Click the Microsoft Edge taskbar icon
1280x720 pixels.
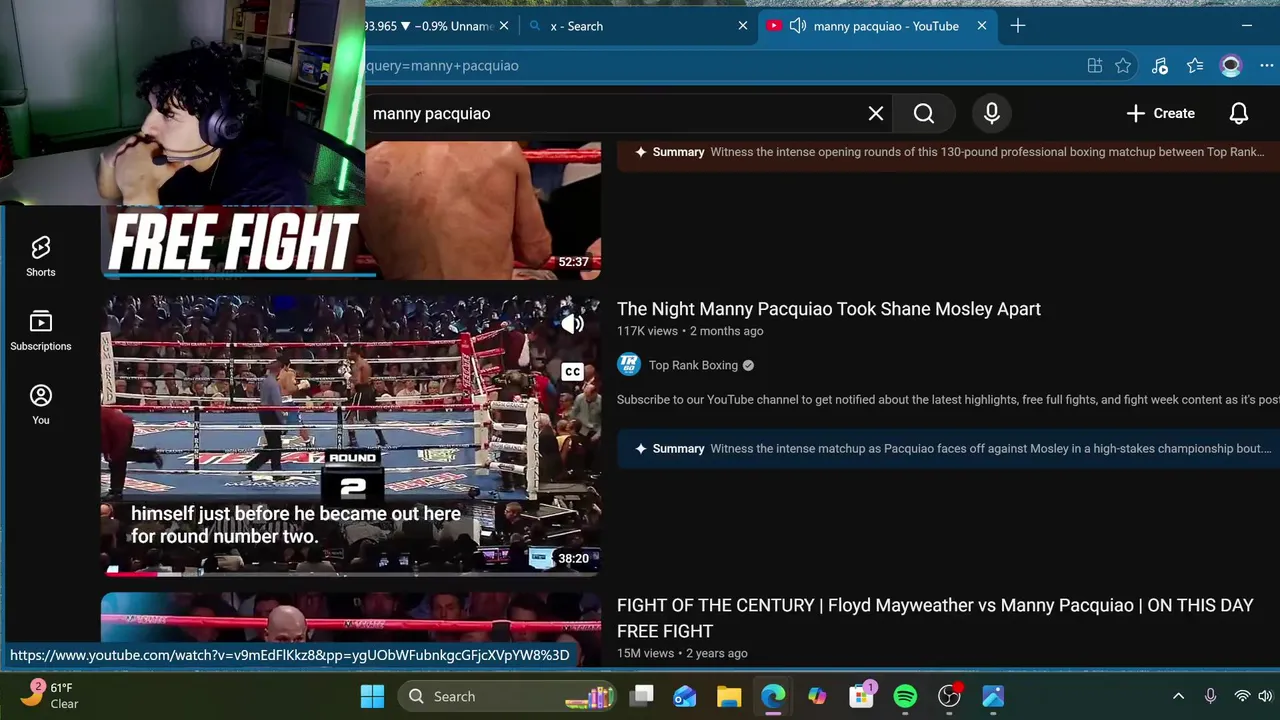pos(773,696)
